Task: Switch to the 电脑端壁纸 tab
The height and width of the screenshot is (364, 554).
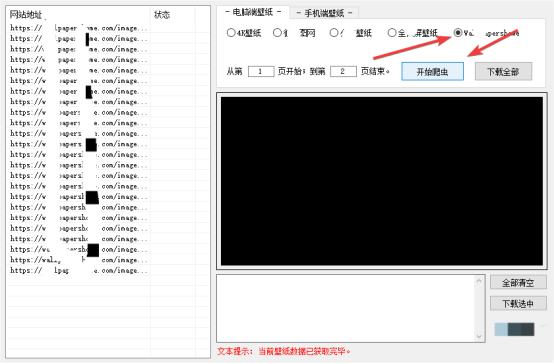Action: click(x=253, y=12)
